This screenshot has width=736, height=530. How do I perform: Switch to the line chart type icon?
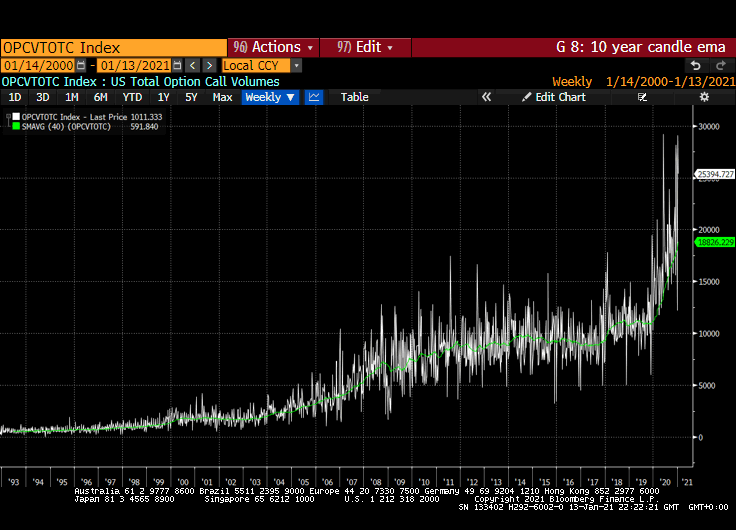coord(314,97)
